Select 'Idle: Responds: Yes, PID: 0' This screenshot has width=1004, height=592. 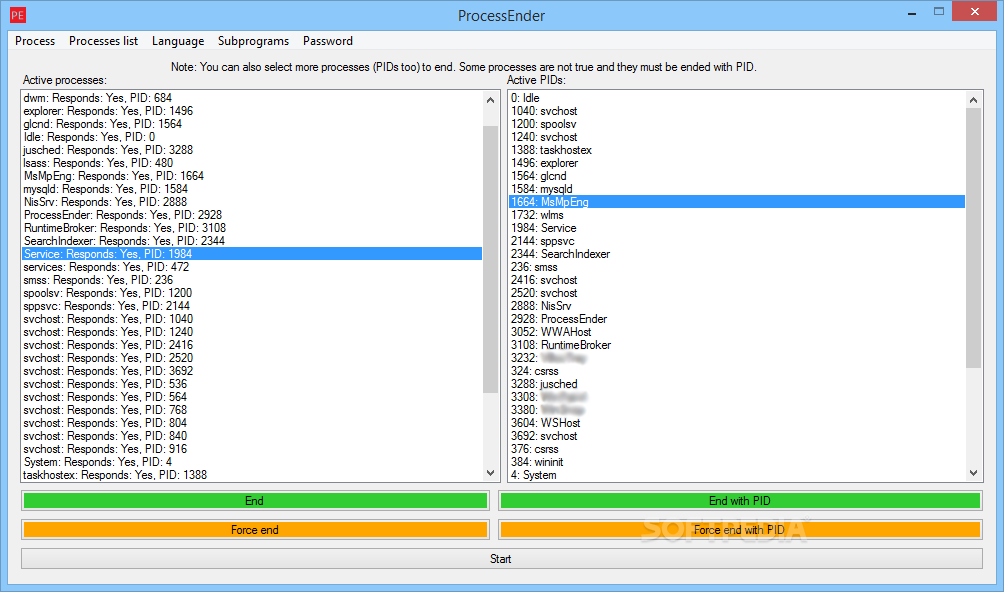click(252, 137)
